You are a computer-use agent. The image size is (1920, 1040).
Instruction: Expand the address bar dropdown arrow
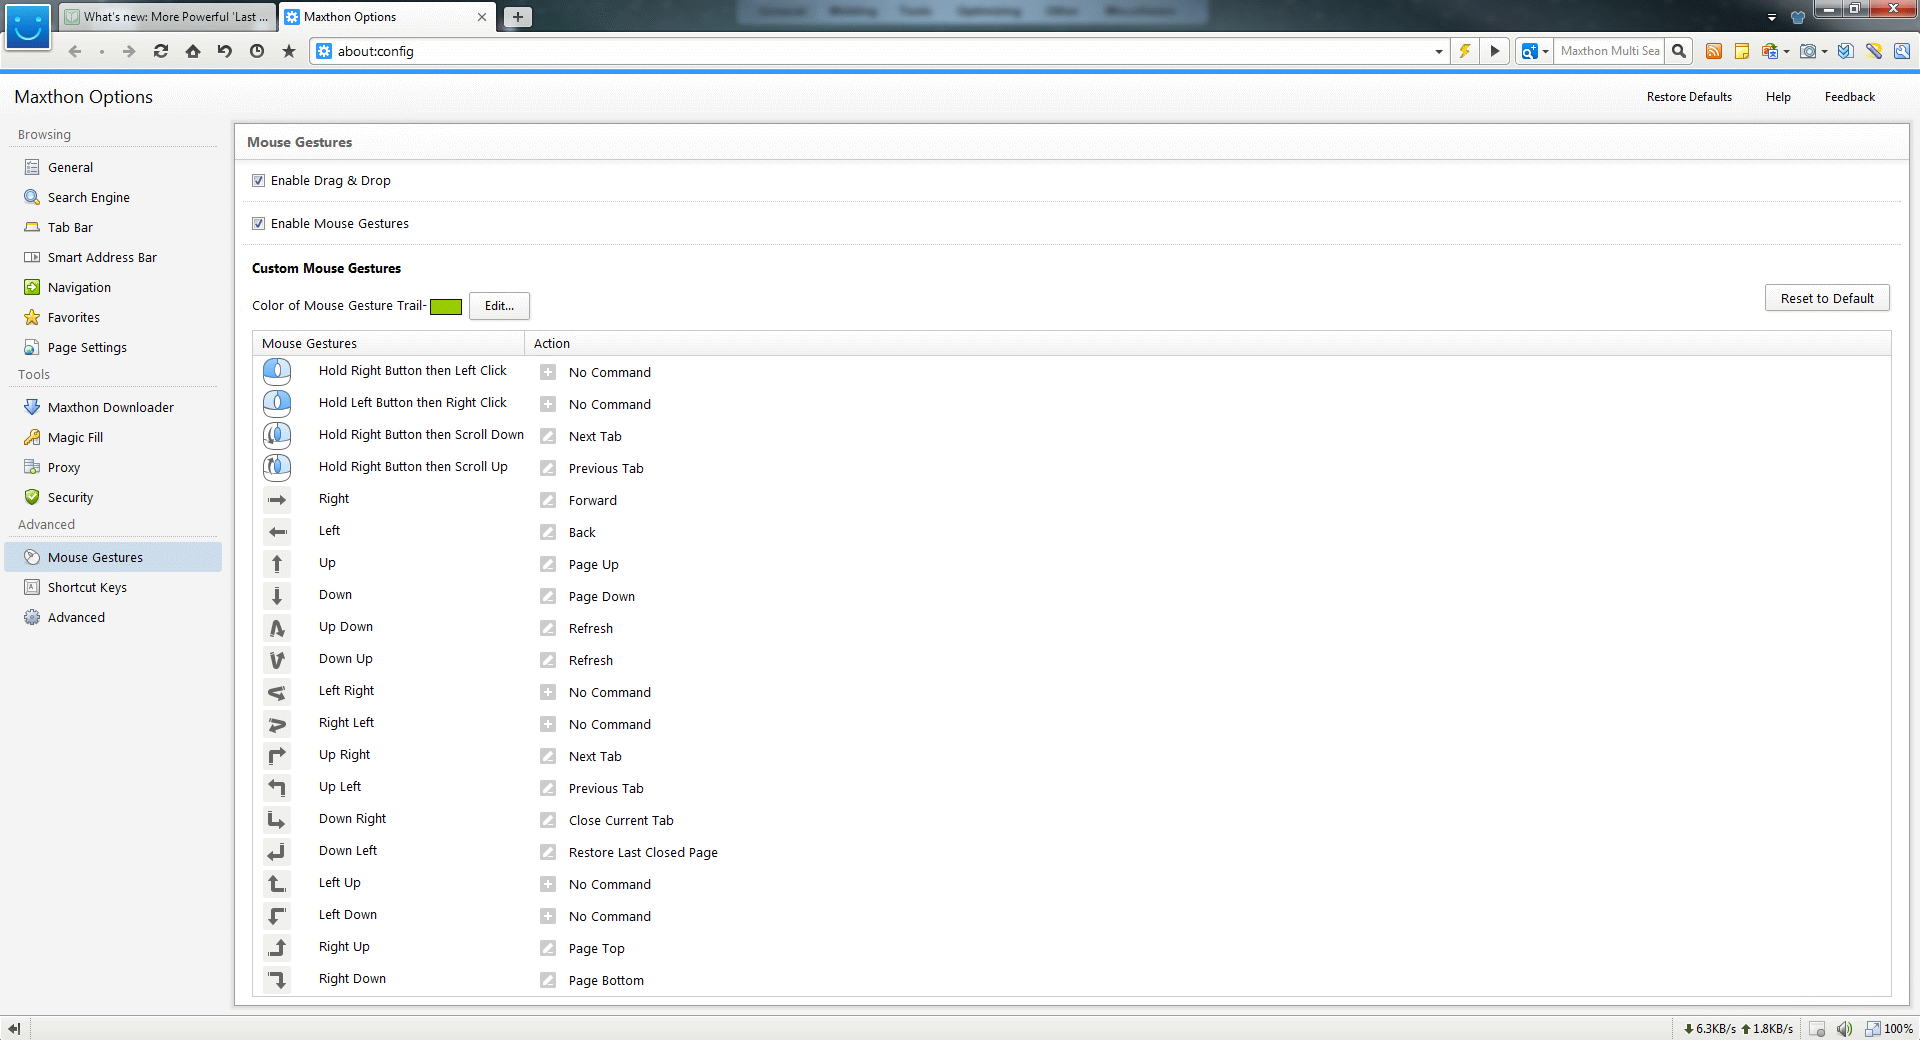click(x=1438, y=51)
